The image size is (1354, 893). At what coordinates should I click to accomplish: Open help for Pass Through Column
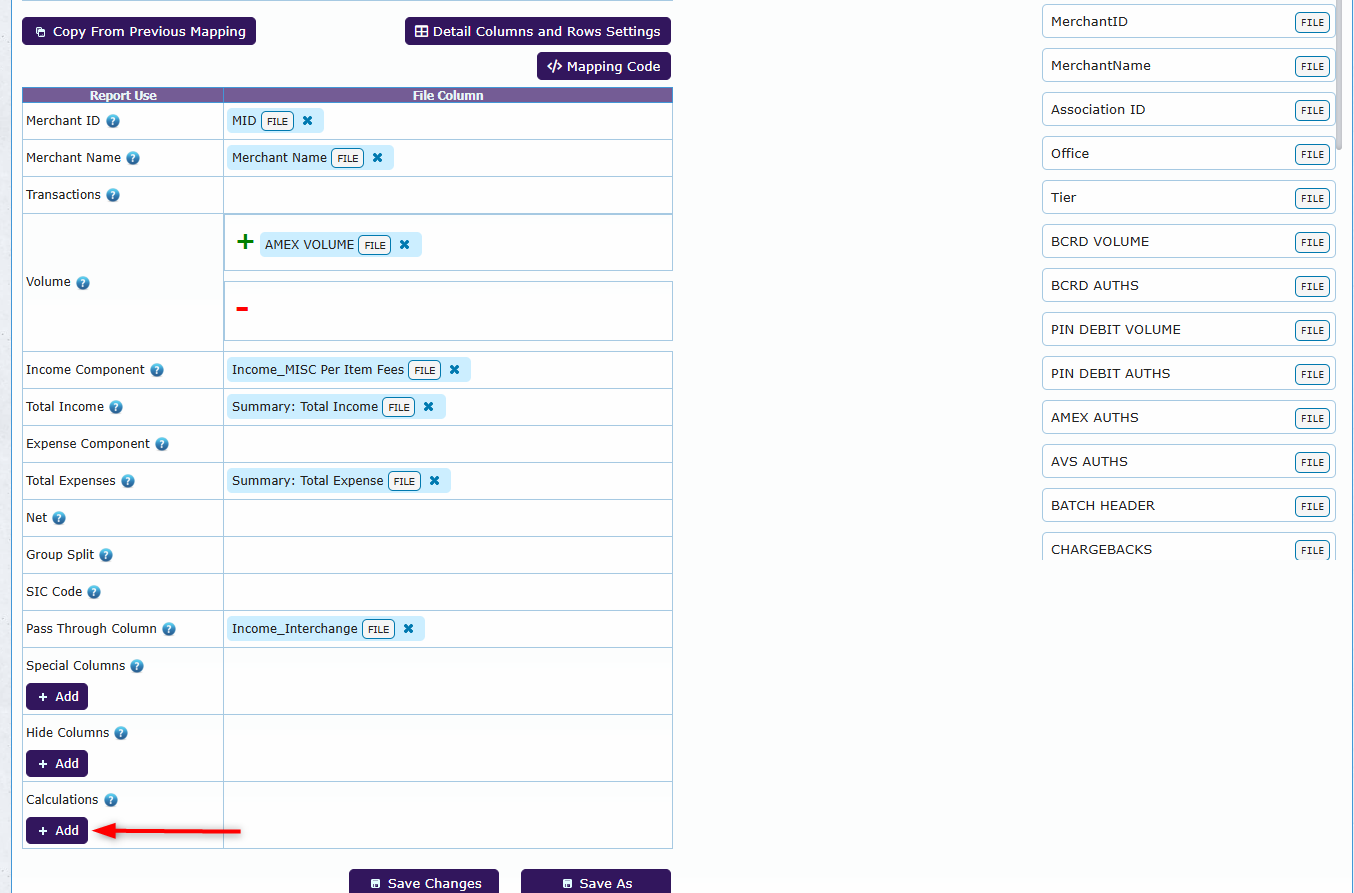169,629
